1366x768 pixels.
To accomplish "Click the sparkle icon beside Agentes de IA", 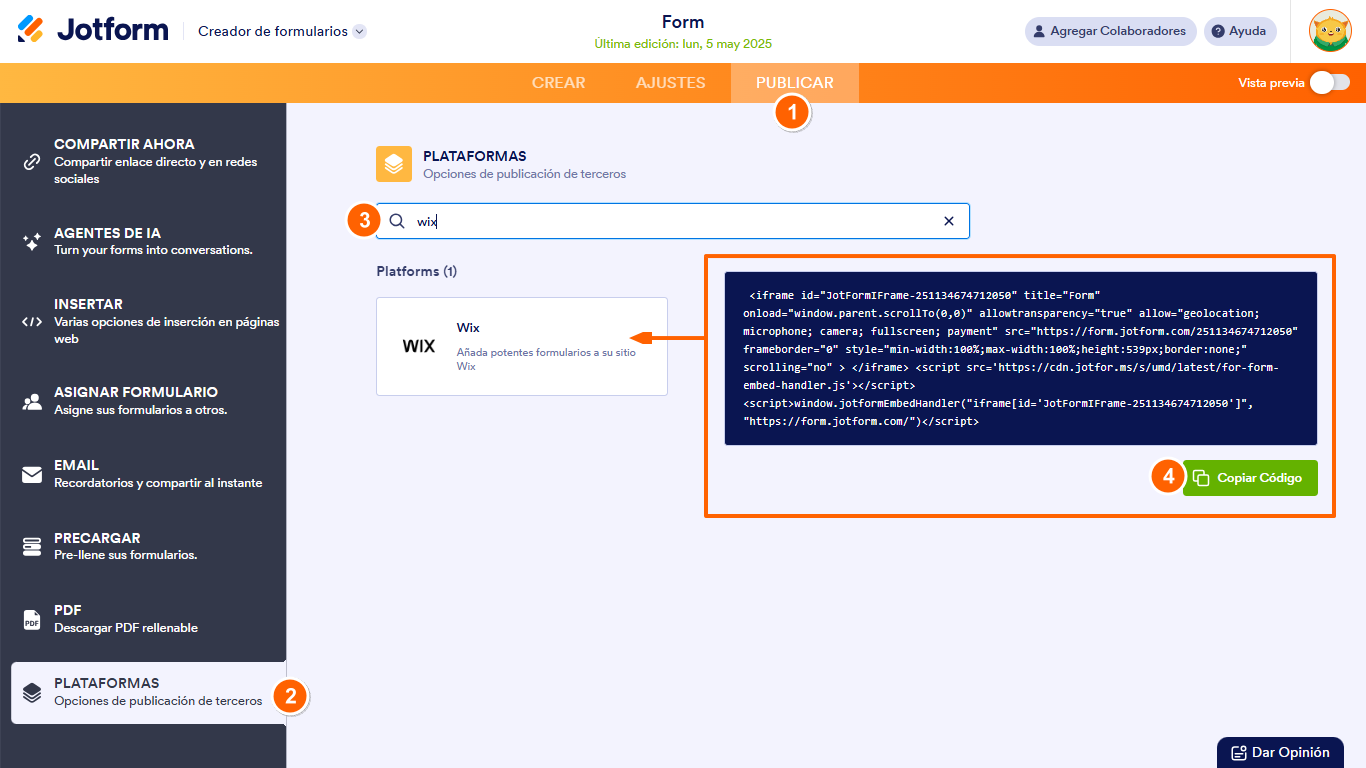I will click(x=32, y=241).
